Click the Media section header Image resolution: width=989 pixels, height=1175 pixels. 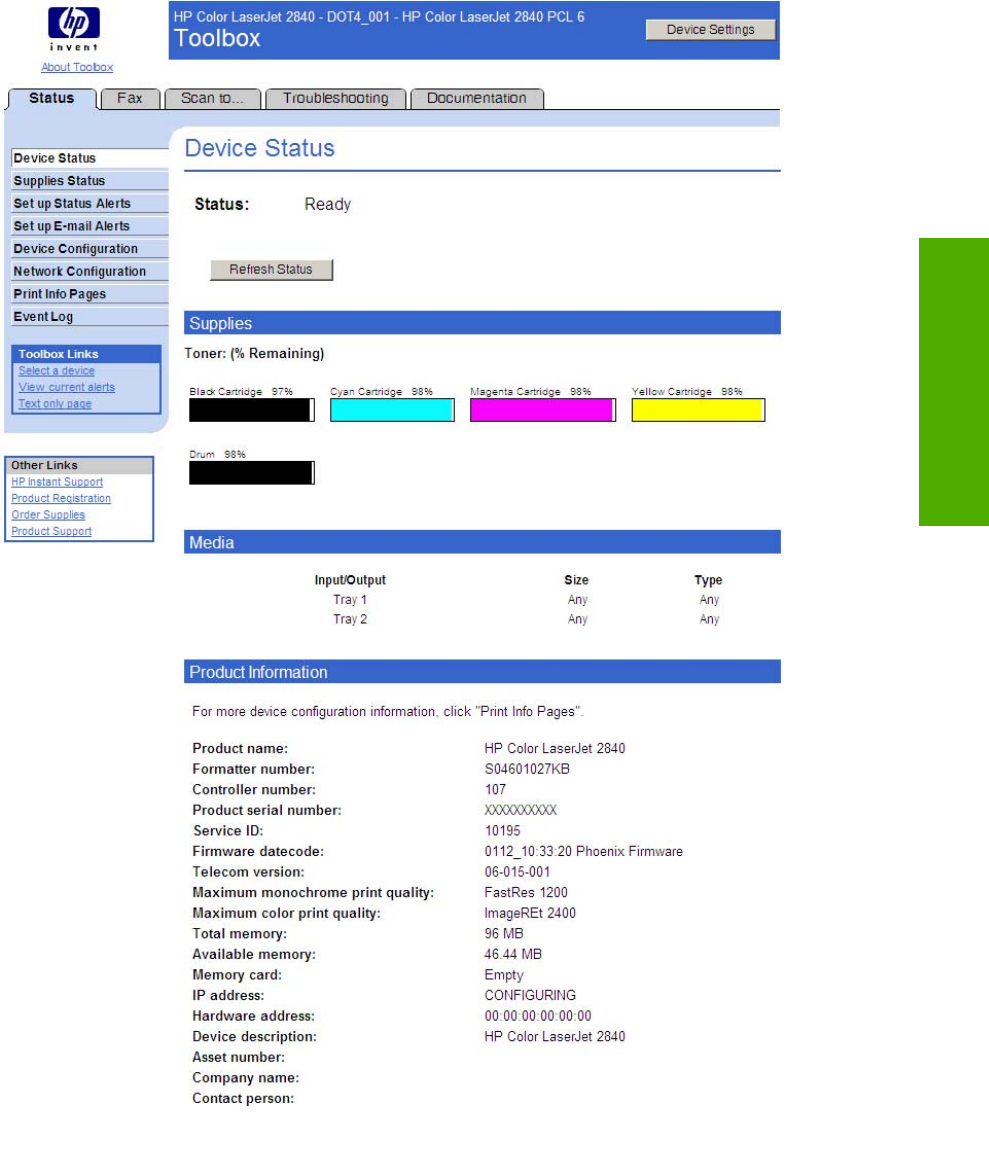pyautogui.click(x=483, y=542)
